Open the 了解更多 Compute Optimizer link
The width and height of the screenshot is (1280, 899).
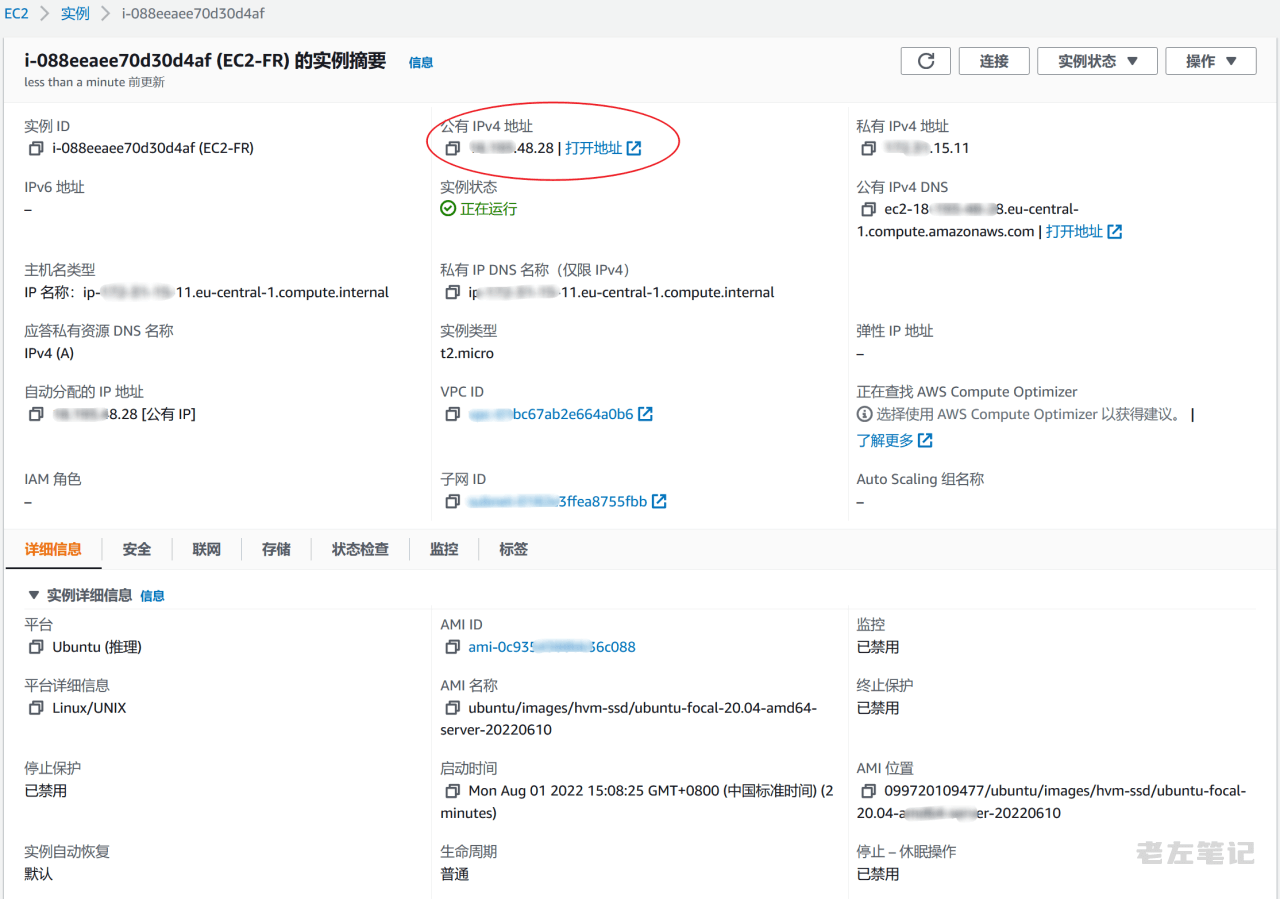tap(893, 440)
